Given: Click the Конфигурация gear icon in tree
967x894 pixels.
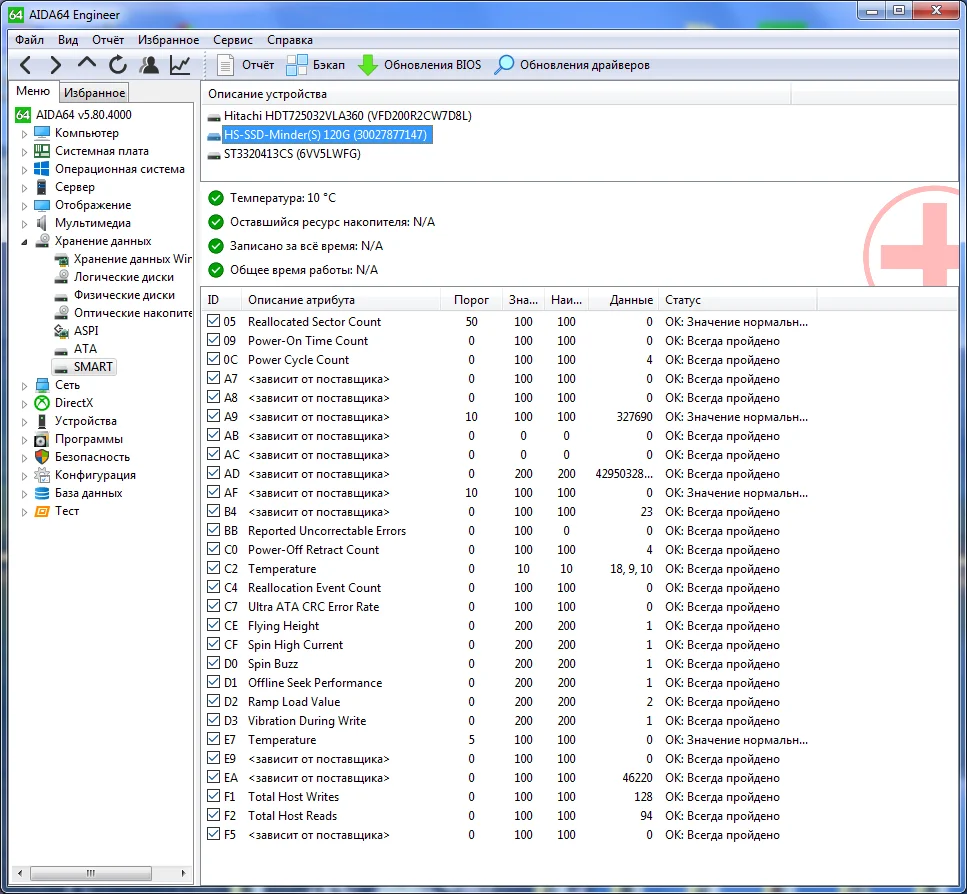Looking at the screenshot, I should (x=42, y=475).
